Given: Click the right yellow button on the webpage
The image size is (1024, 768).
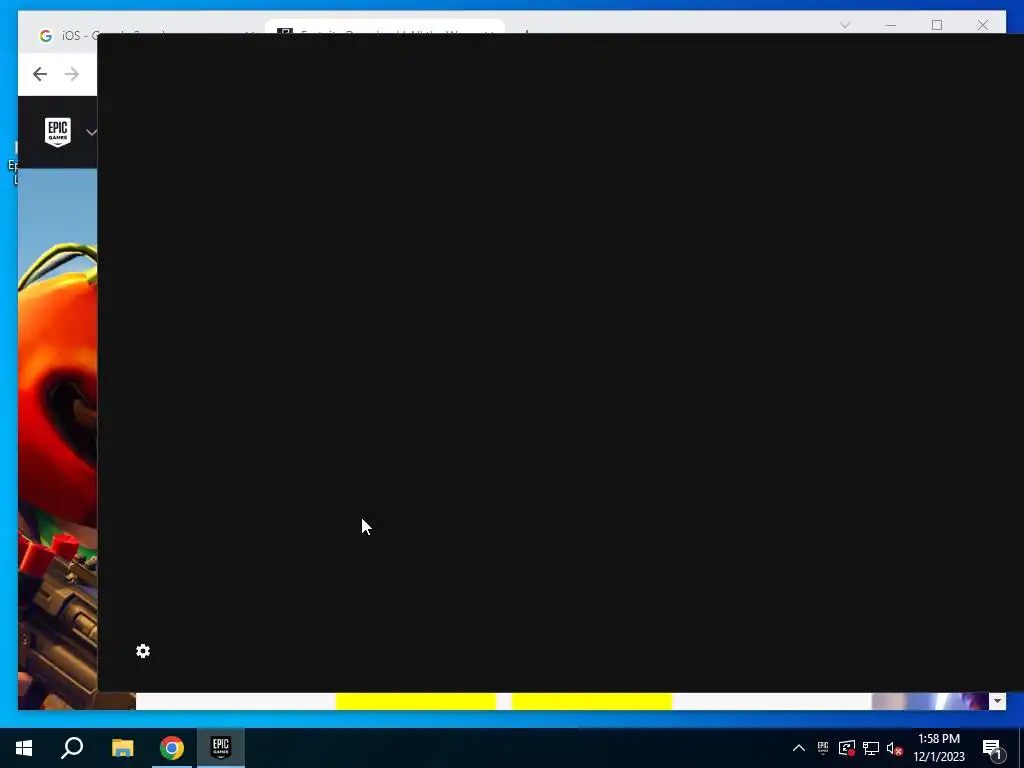Looking at the screenshot, I should (x=592, y=701).
